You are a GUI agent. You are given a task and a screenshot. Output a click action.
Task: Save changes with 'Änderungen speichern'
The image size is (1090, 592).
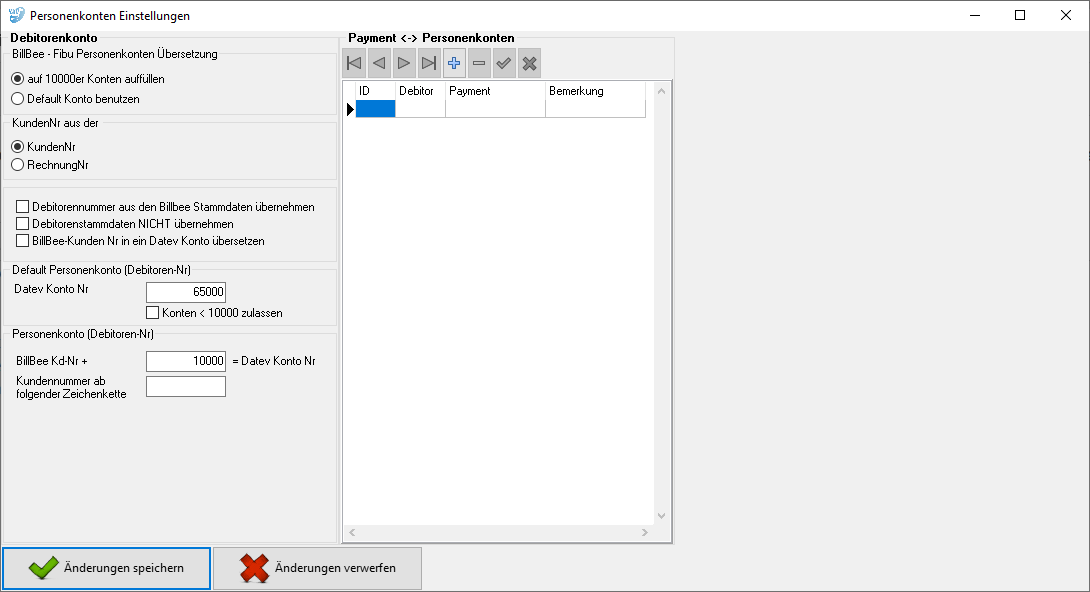click(x=107, y=568)
